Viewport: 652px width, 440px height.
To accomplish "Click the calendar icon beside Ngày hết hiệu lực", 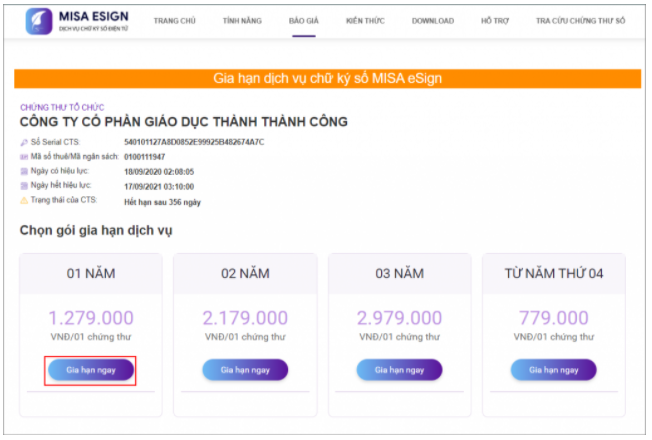I will coord(24,186).
